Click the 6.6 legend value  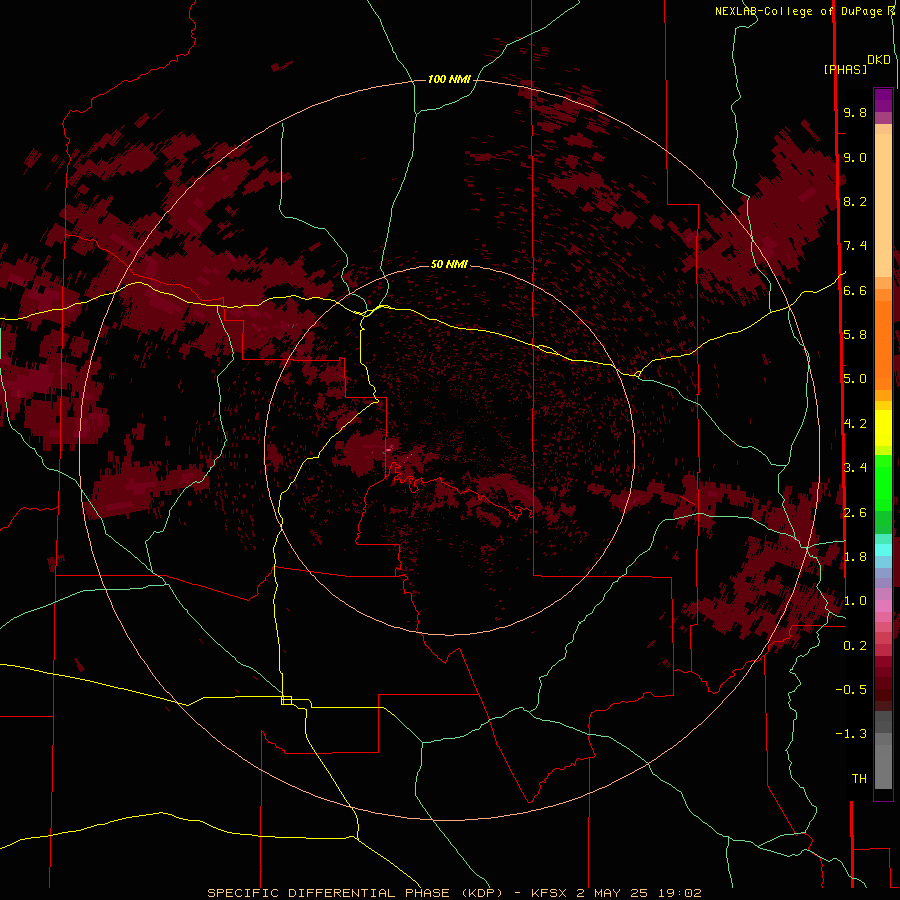pos(855,290)
